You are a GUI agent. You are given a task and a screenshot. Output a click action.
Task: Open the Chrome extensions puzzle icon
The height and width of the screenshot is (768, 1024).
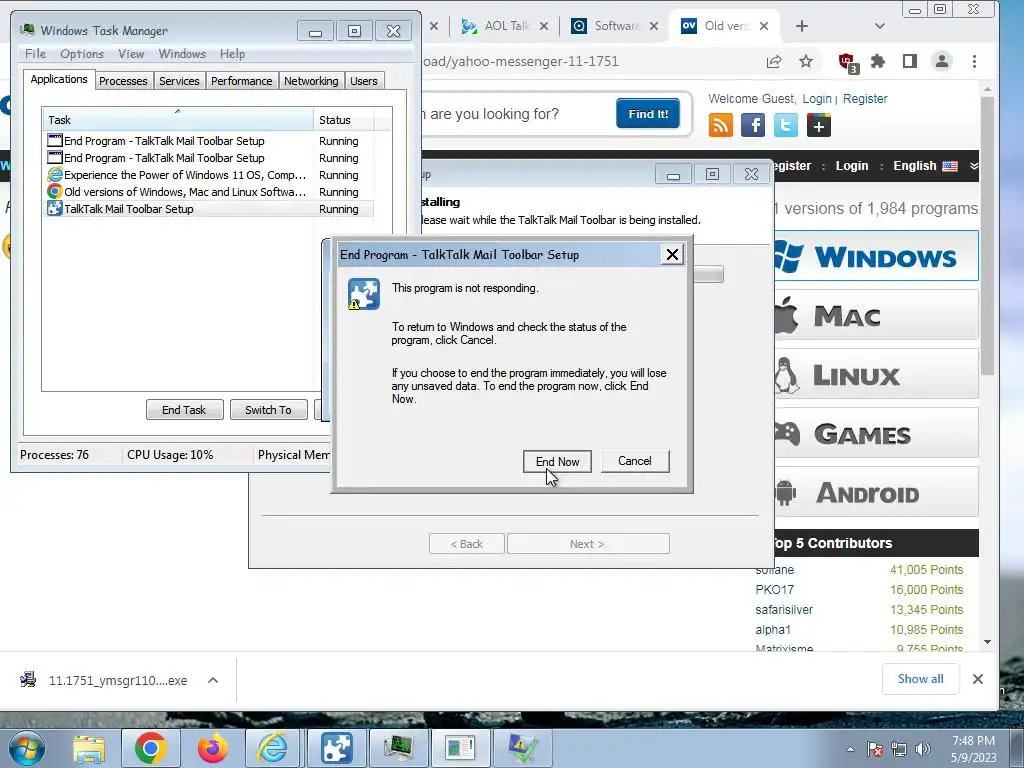click(878, 61)
